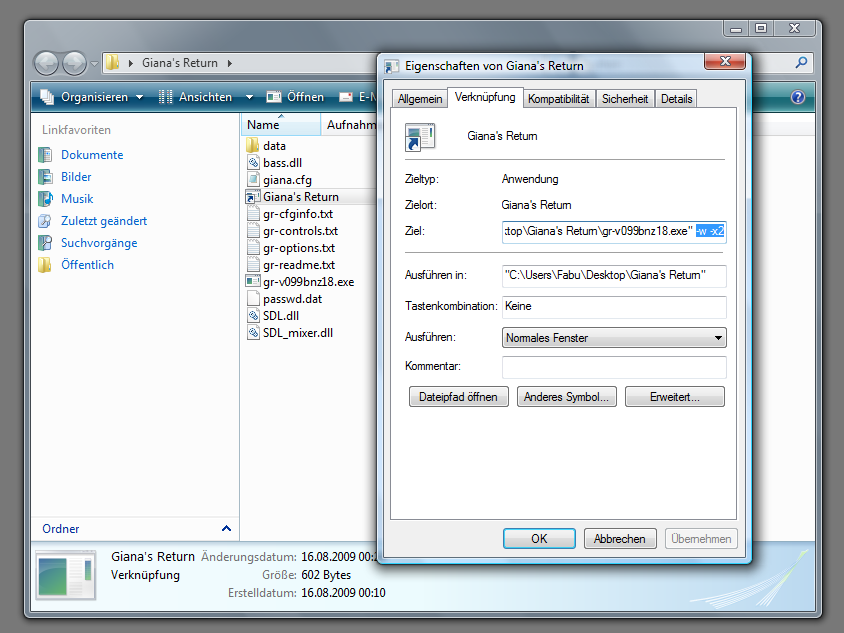Image resolution: width=844 pixels, height=633 pixels.
Task: Open Dokumente in Linkfavoriten
Action: (x=92, y=155)
